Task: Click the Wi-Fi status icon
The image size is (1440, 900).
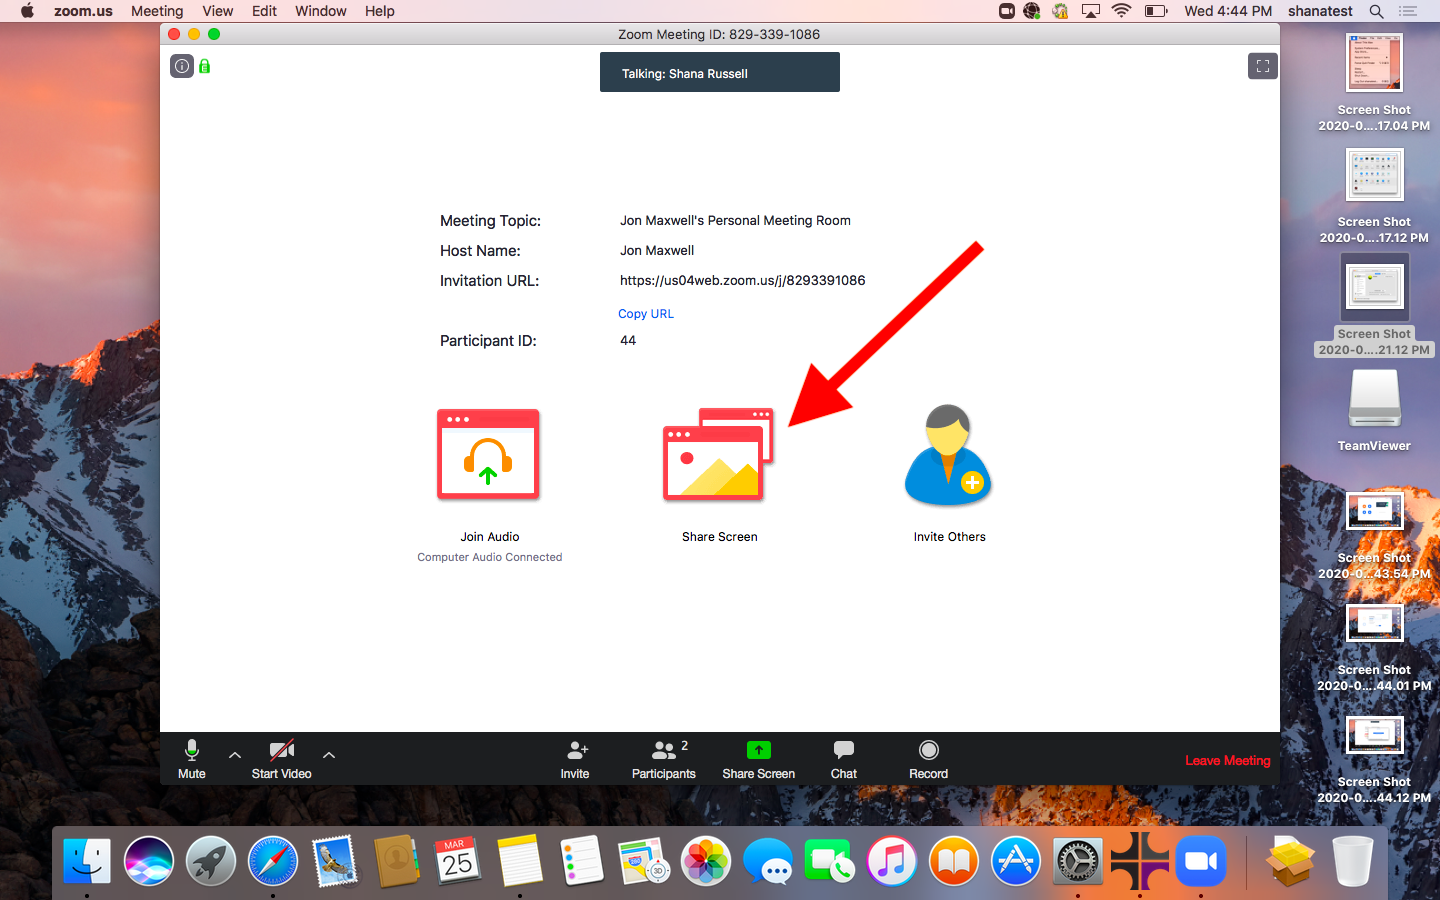Action: coord(1122,11)
